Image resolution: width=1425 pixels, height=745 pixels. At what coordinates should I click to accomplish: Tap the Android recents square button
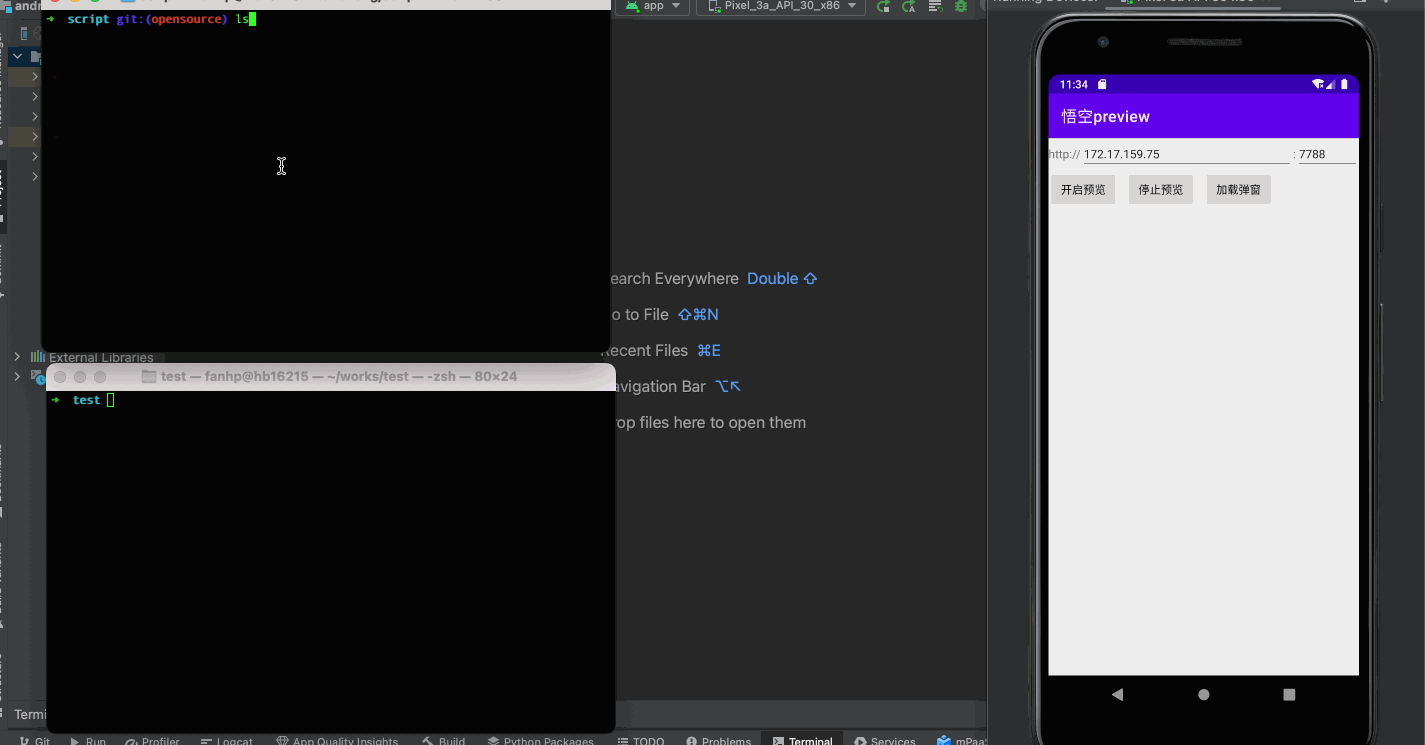[x=1289, y=694]
